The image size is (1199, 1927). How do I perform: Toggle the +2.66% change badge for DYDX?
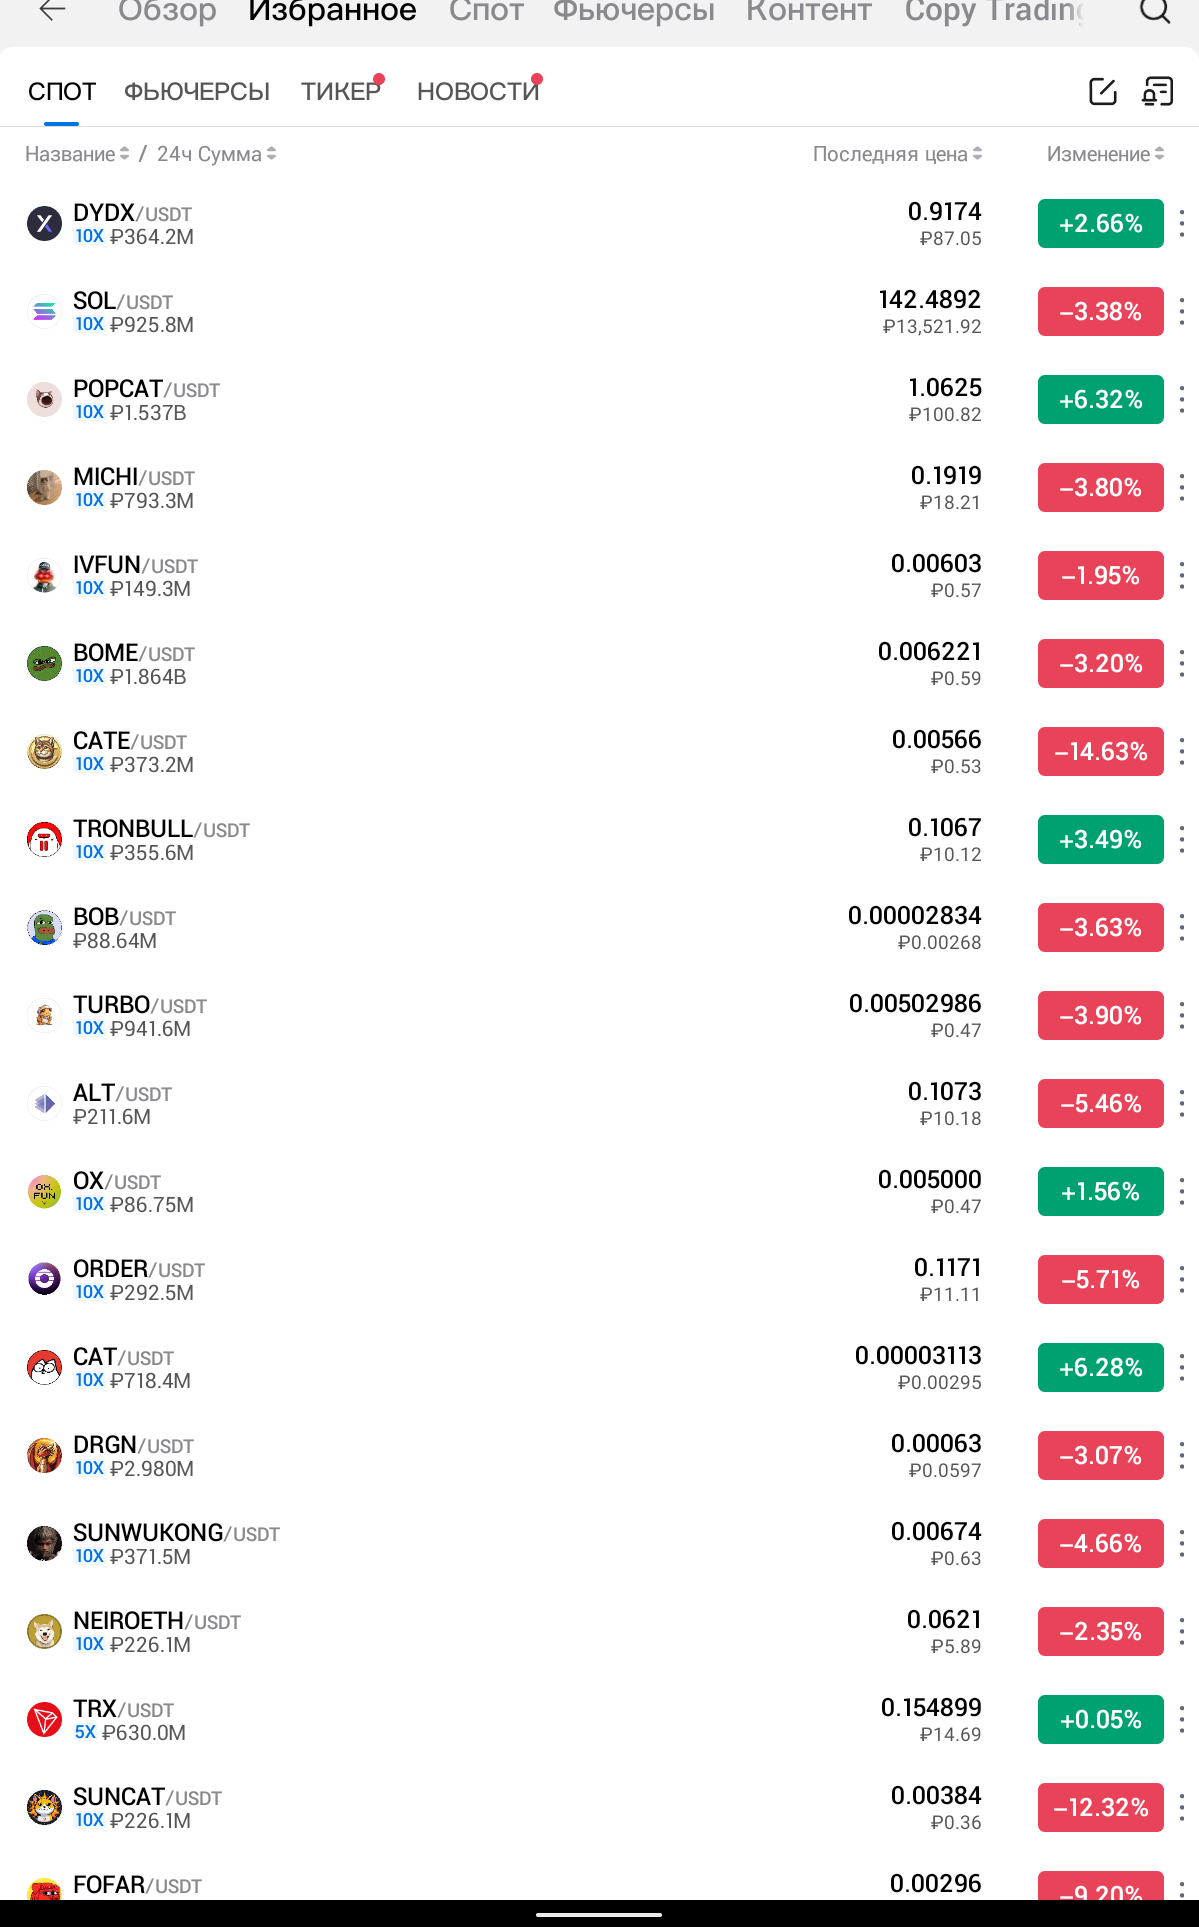[x=1100, y=223]
